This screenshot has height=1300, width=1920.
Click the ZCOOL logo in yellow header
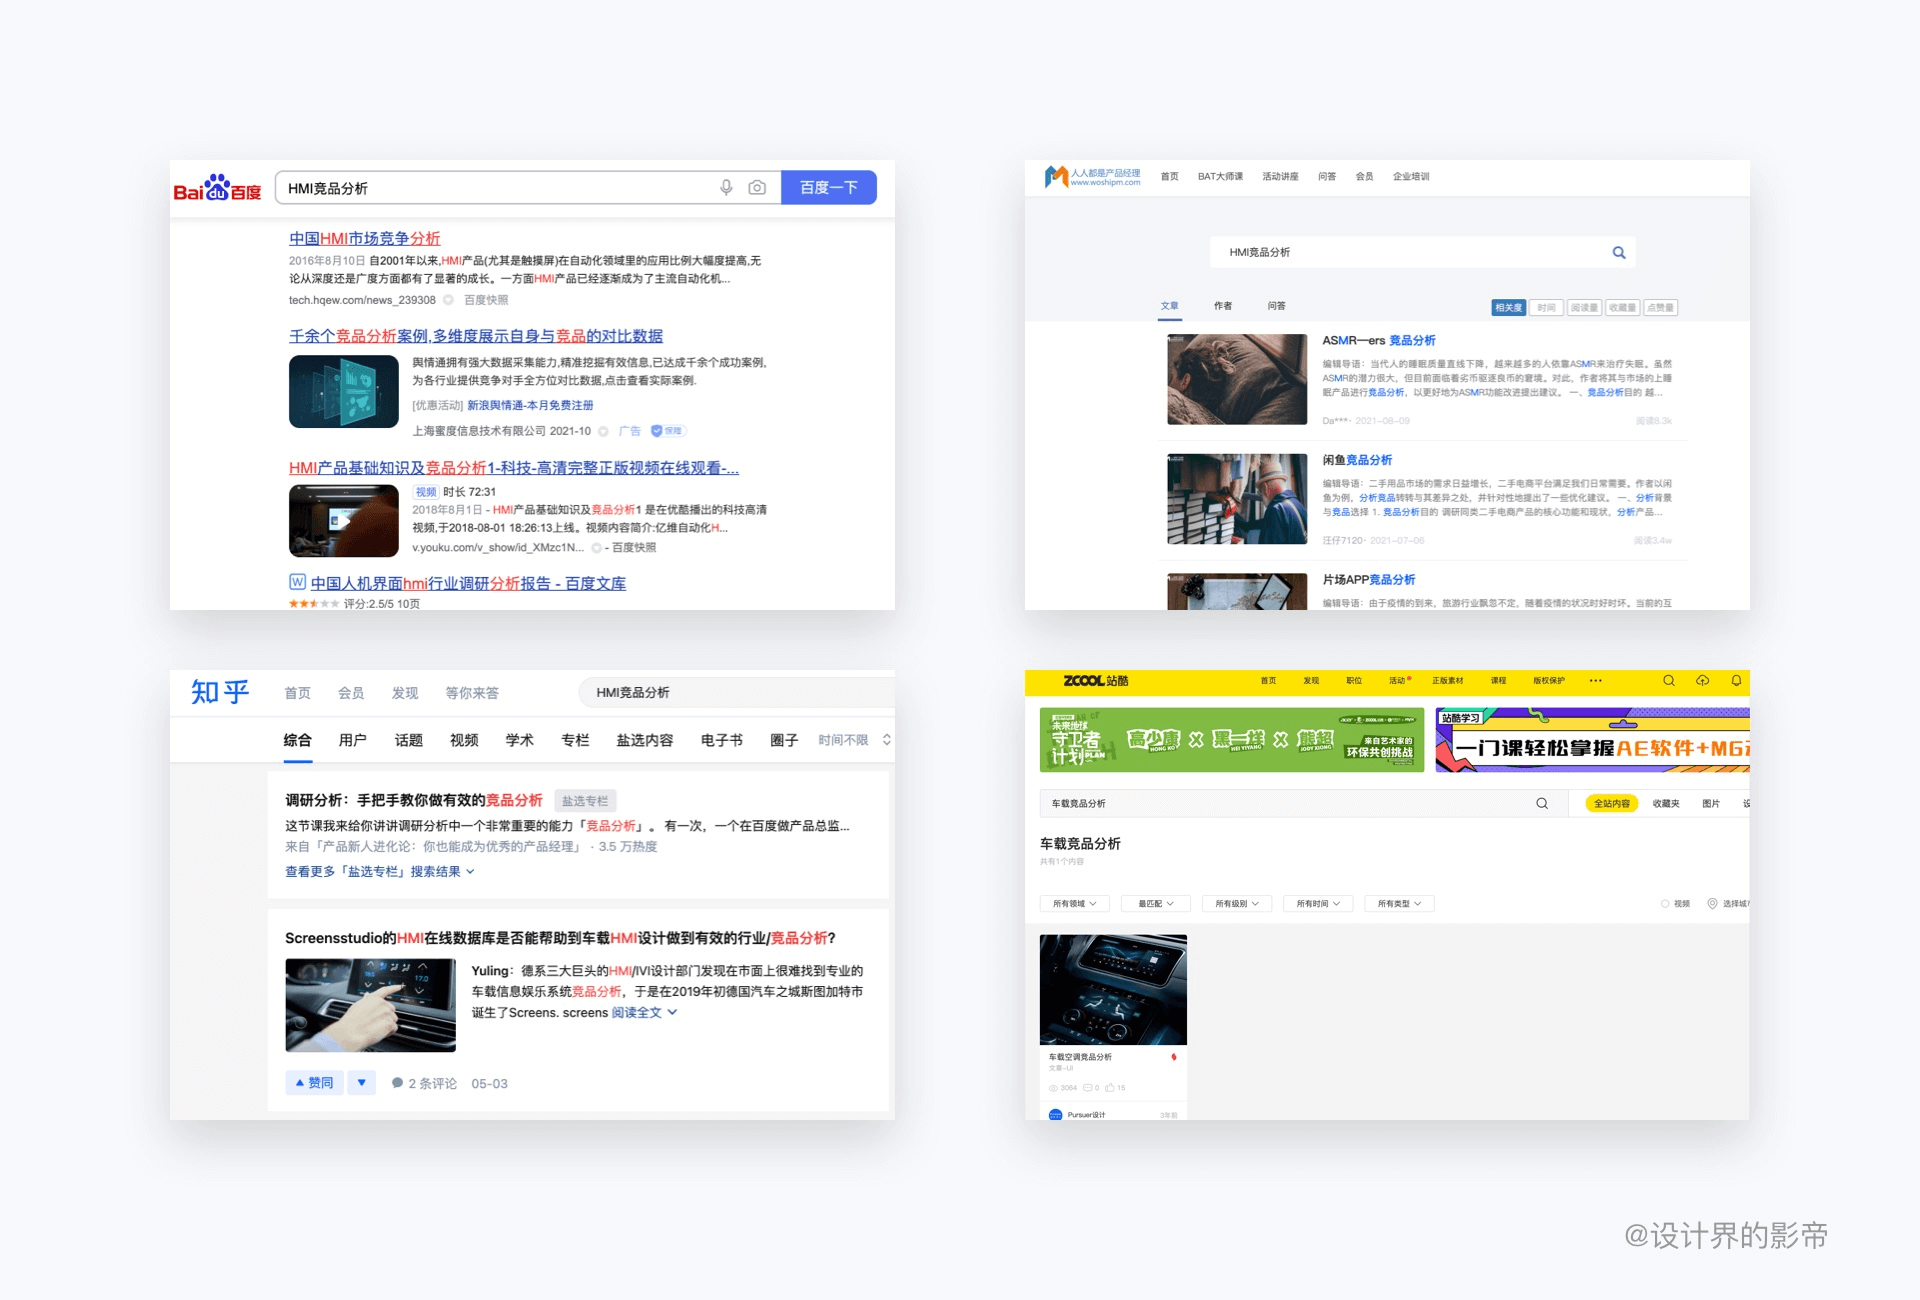(x=1095, y=681)
